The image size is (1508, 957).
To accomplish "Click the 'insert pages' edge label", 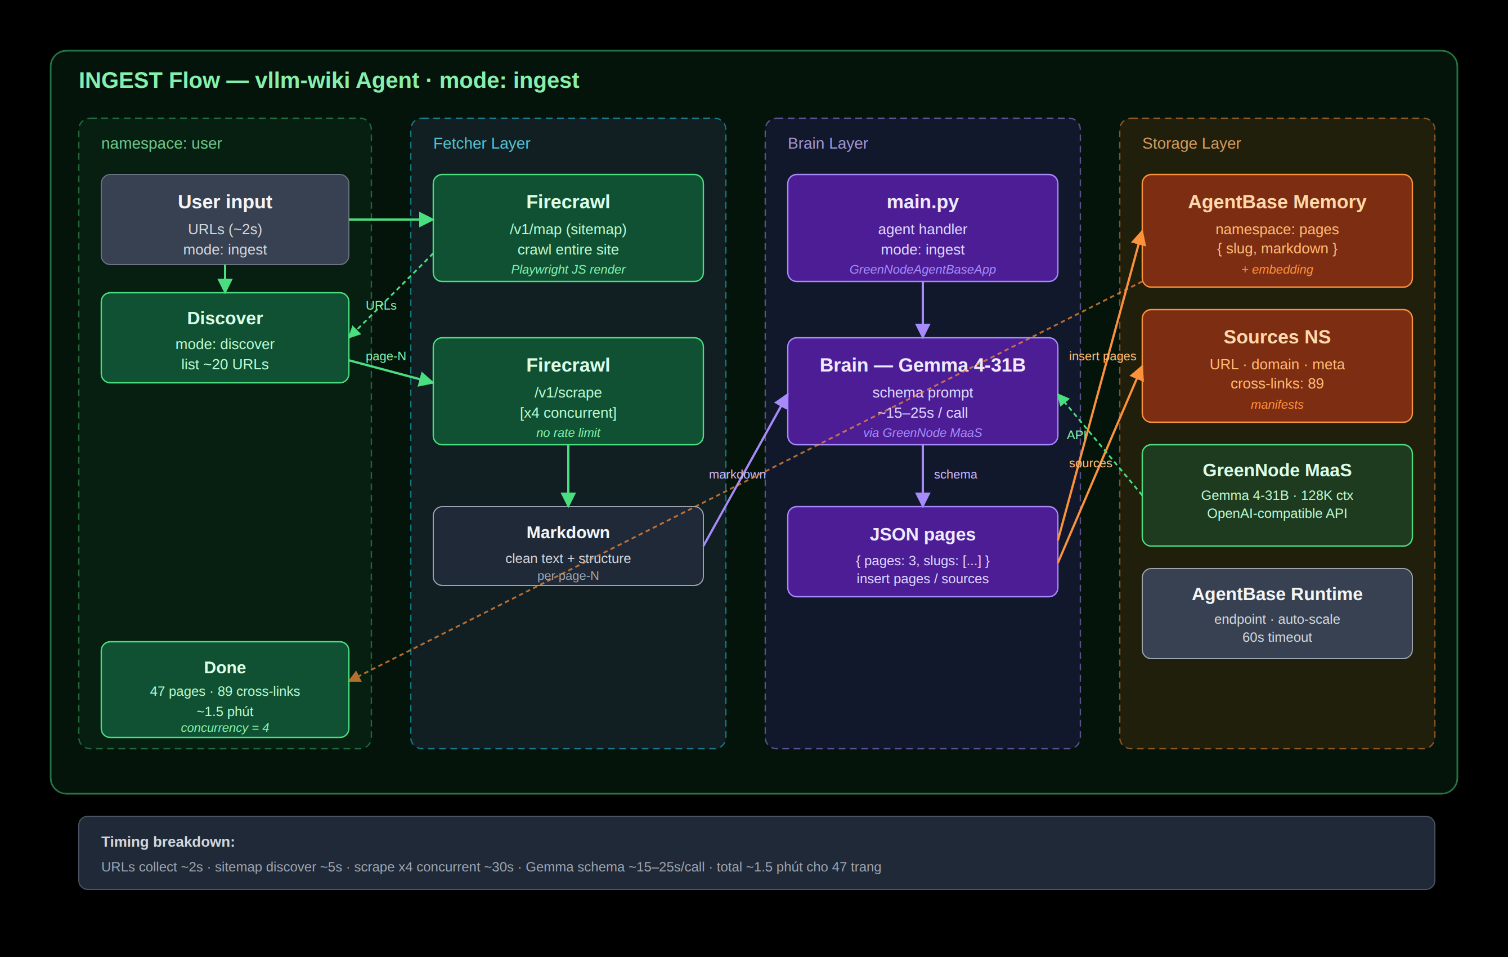I will [1102, 356].
